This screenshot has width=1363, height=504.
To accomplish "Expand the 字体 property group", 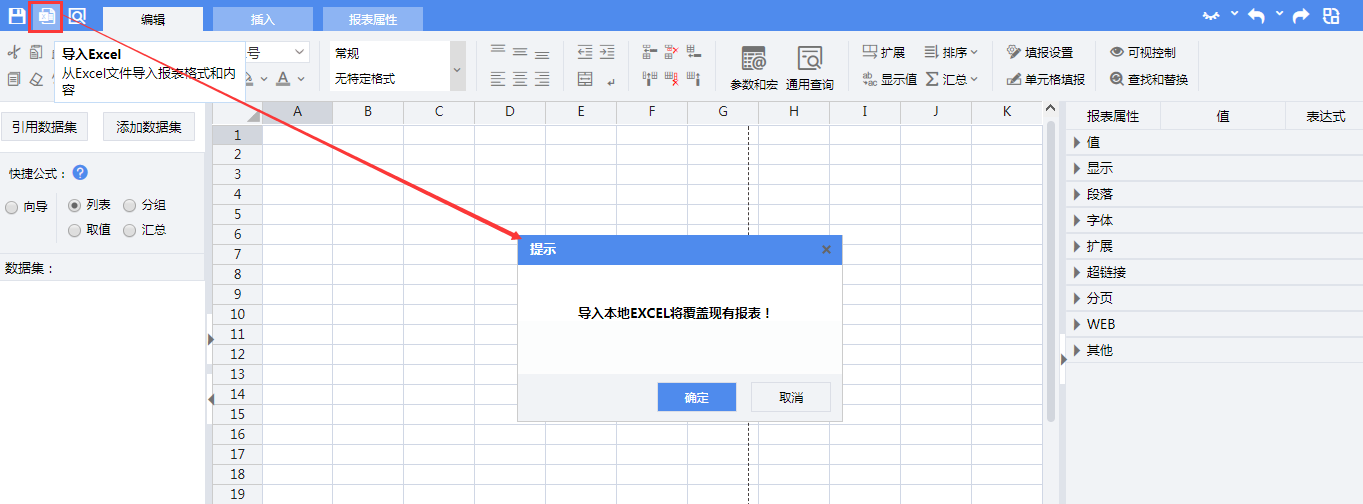I will point(1099,220).
